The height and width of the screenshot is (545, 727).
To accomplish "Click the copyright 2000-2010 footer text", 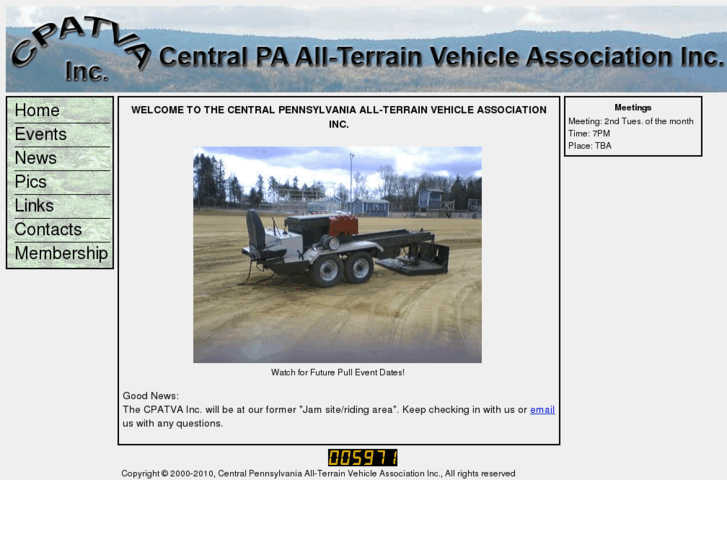I will [319, 474].
